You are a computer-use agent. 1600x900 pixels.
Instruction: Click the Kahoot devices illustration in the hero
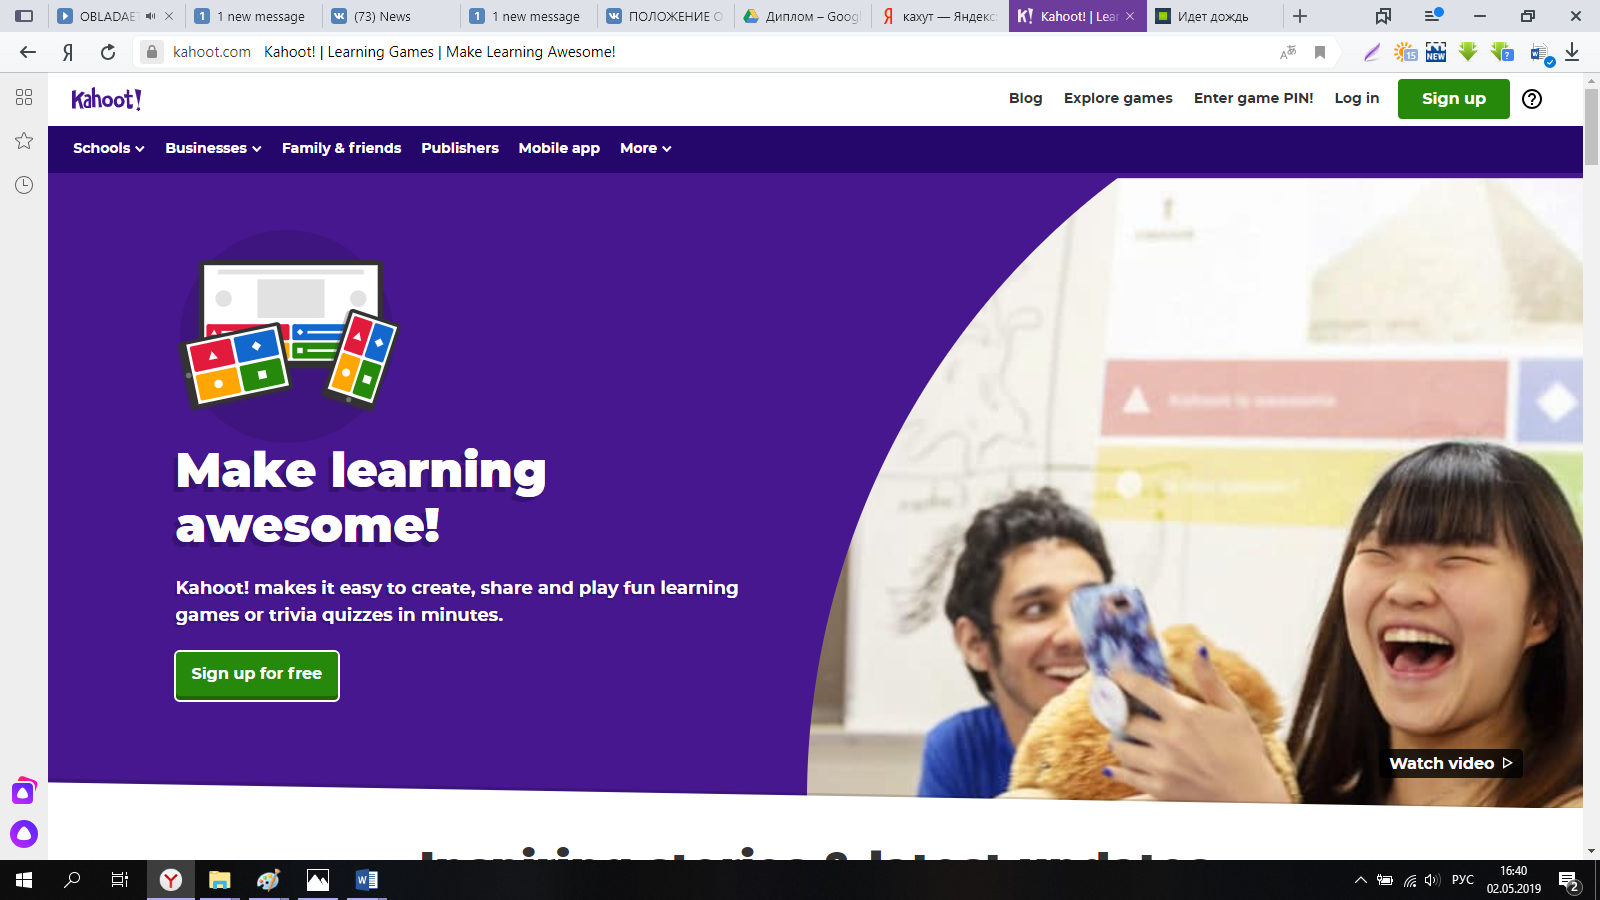289,336
